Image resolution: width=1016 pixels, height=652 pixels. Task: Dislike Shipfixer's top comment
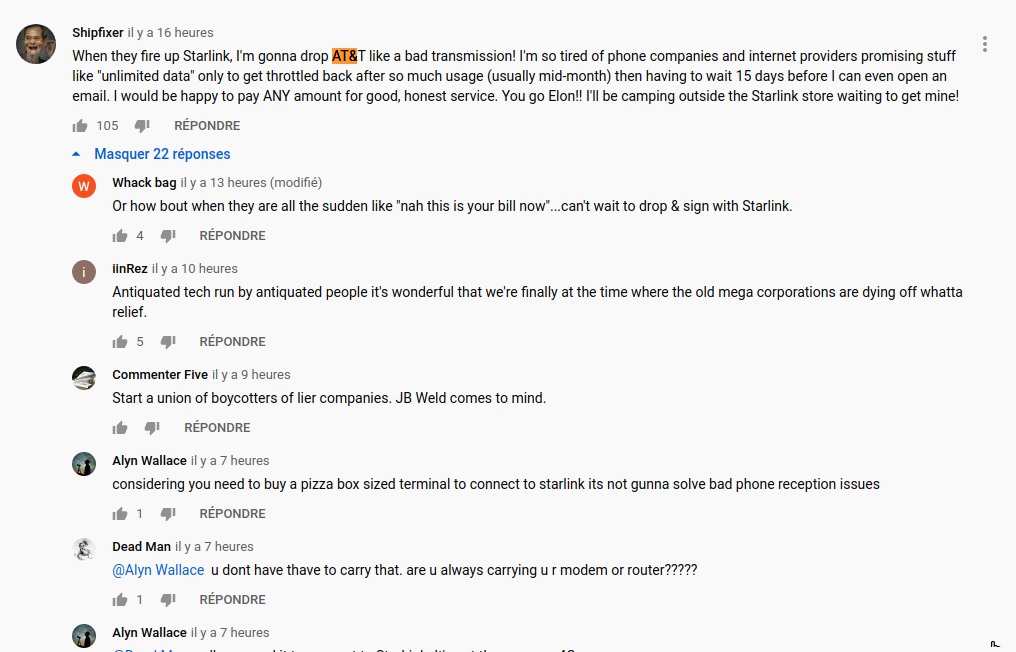coord(142,126)
